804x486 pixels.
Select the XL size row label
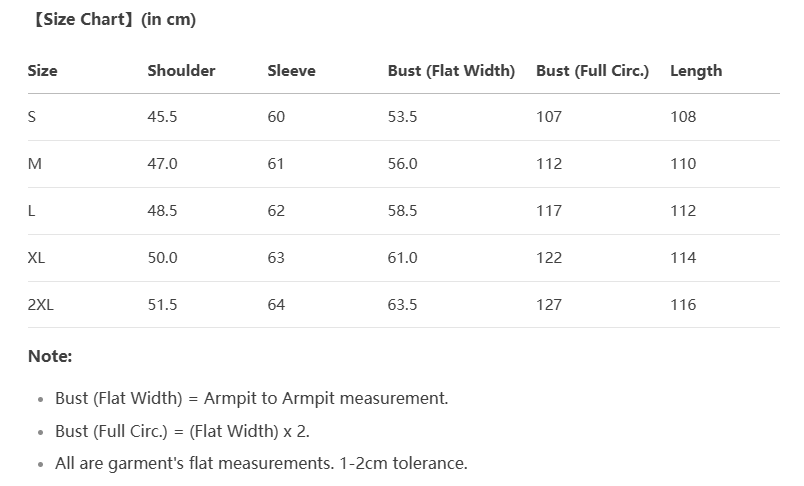tap(36, 258)
